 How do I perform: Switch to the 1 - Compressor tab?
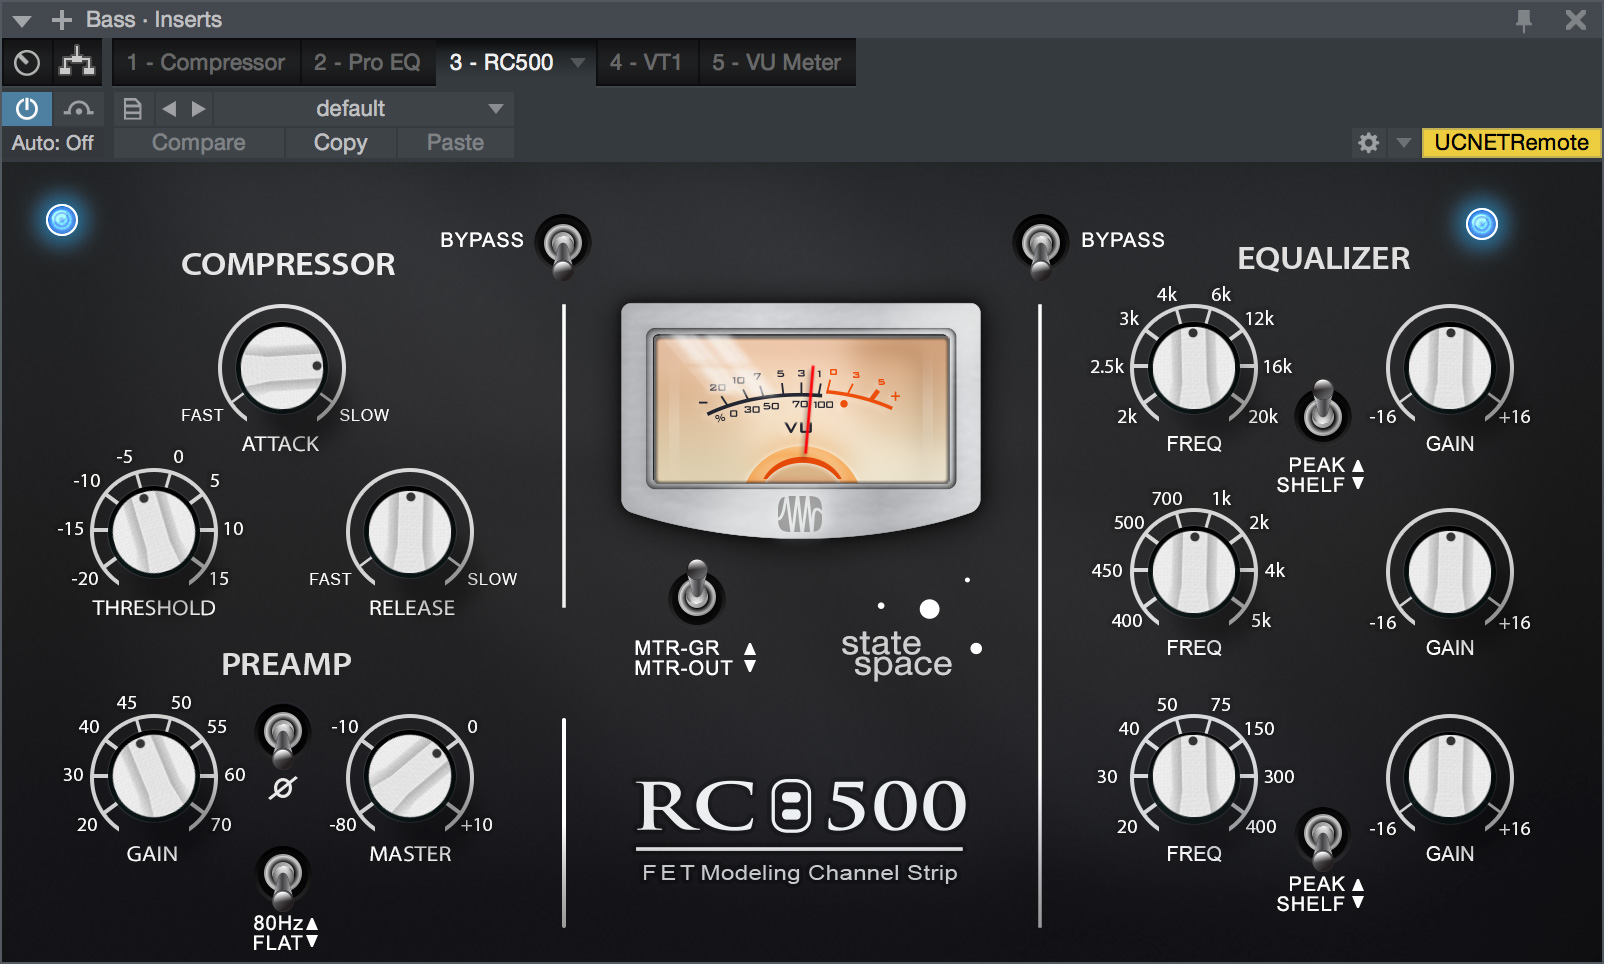206,62
